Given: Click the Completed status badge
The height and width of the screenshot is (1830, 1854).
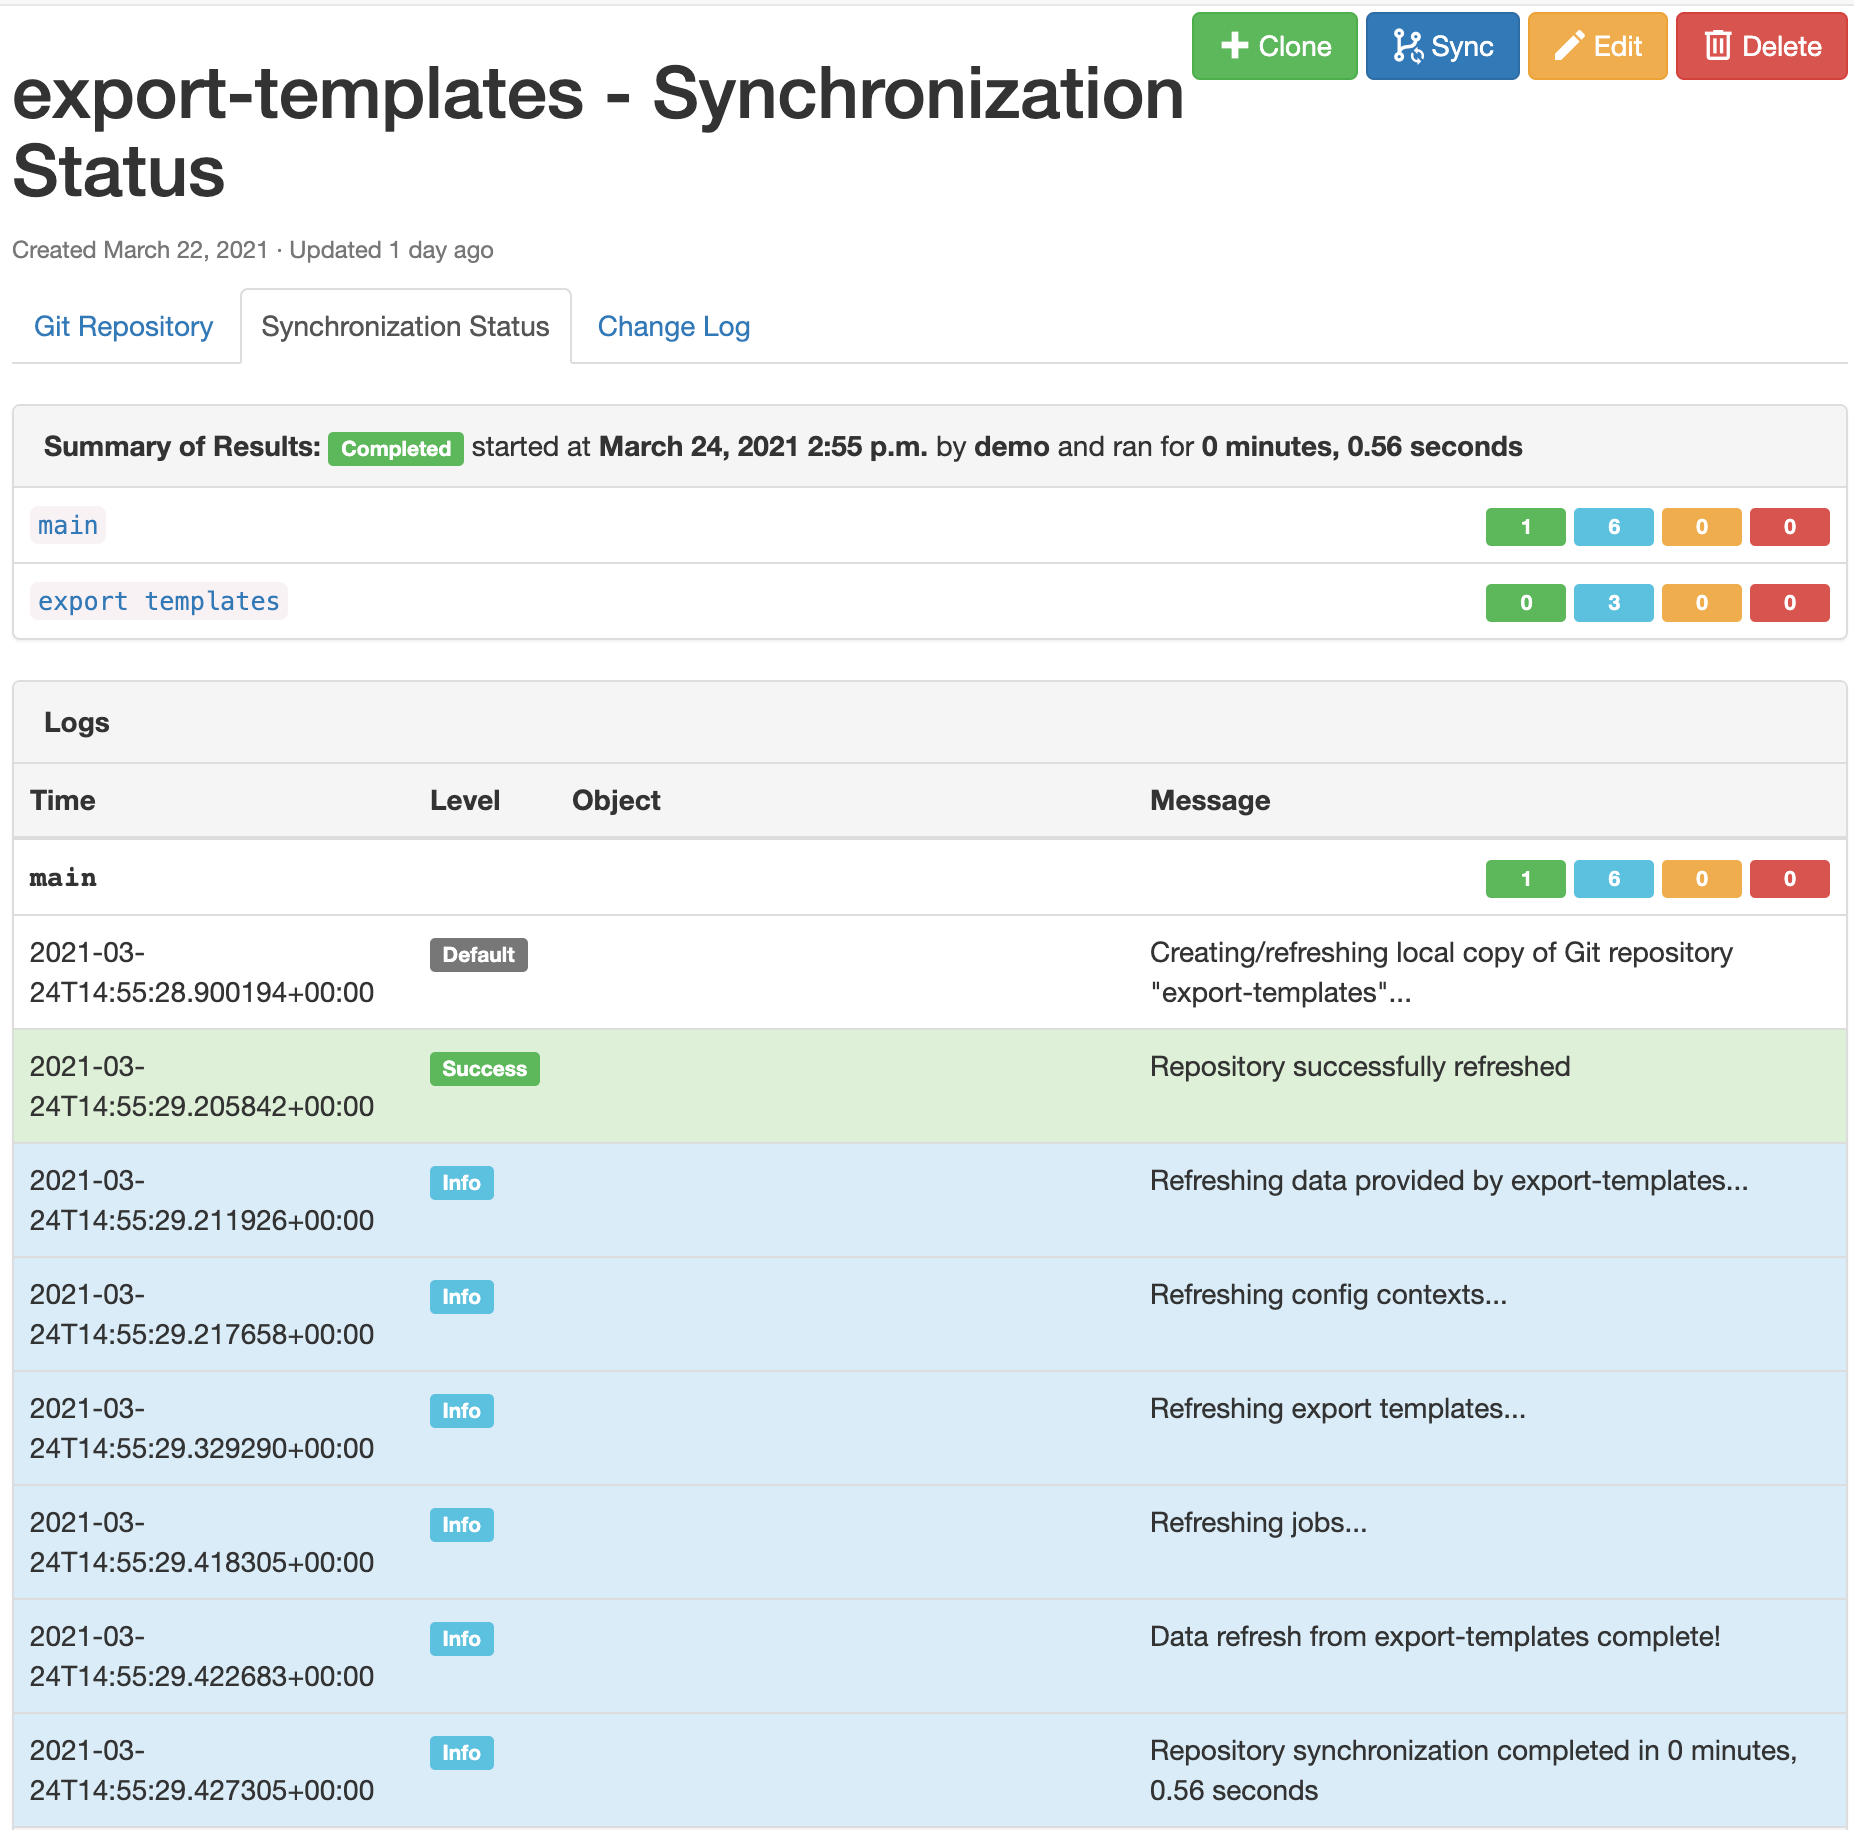Looking at the screenshot, I should [396, 448].
